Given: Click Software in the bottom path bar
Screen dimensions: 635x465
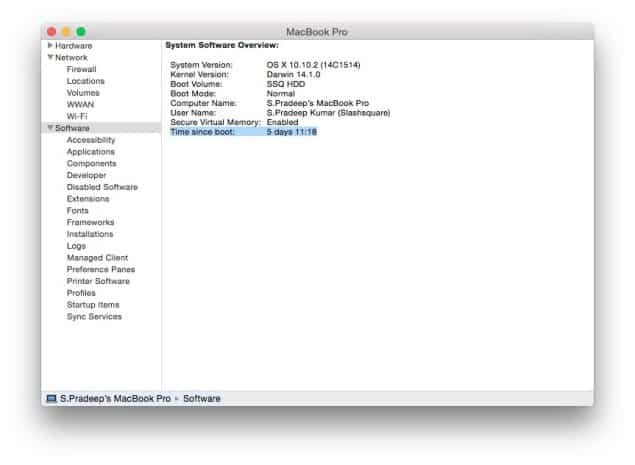Looking at the screenshot, I should pyautogui.click(x=202, y=399).
